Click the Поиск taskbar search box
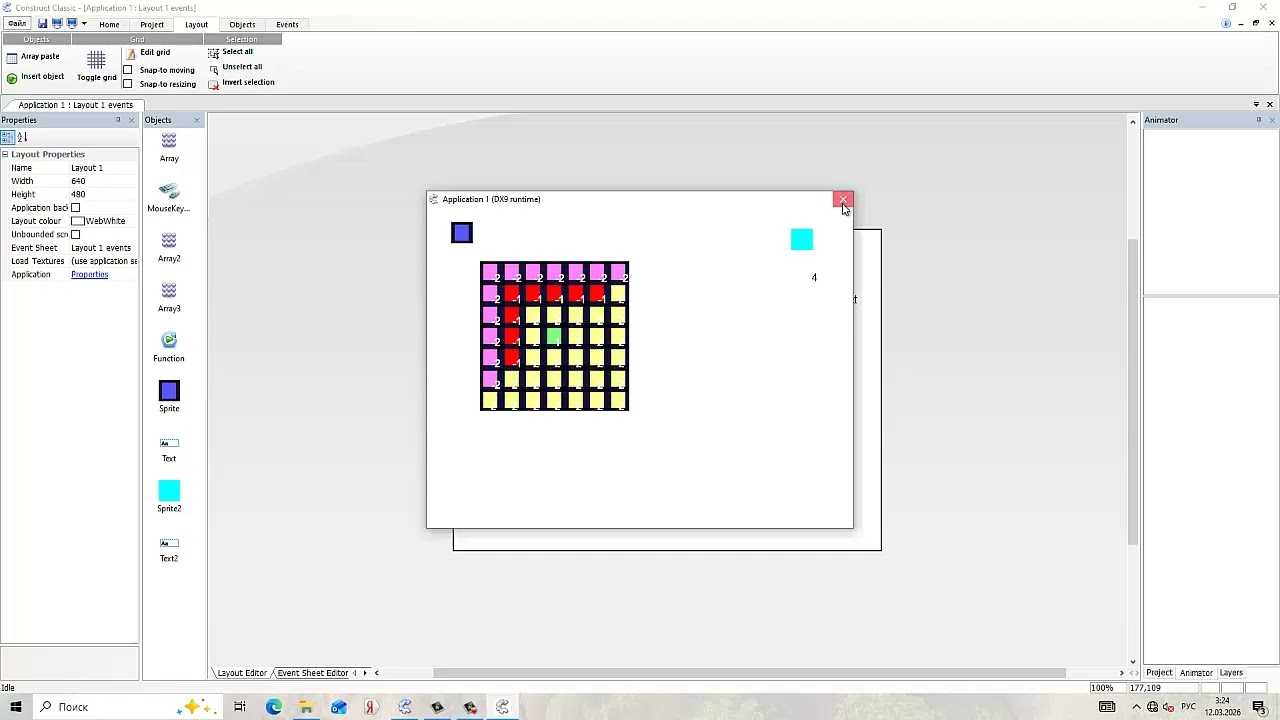This screenshot has width=1280, height=720. click(130, 707)
